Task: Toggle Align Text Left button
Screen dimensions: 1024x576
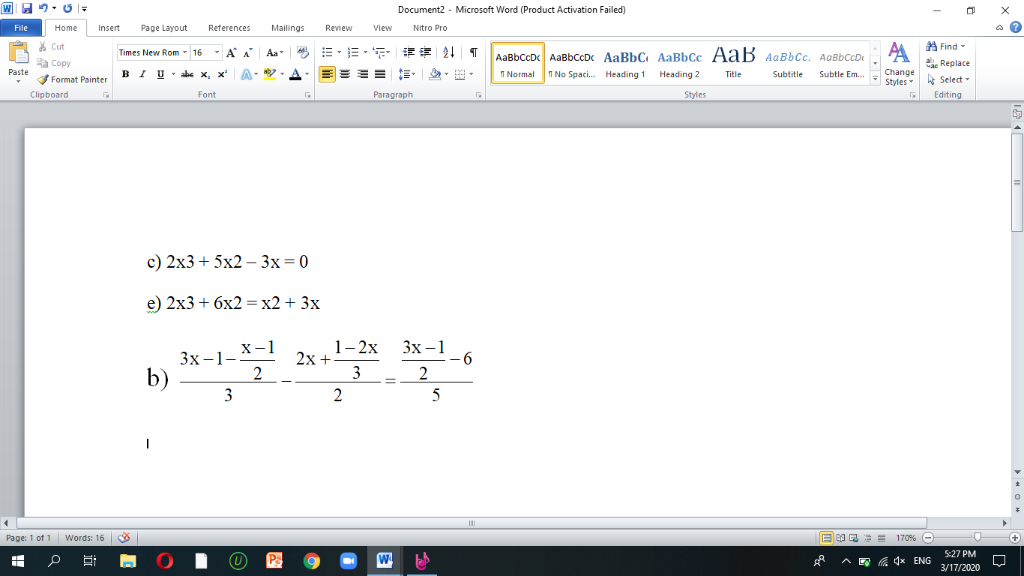Action: point(327,74)
